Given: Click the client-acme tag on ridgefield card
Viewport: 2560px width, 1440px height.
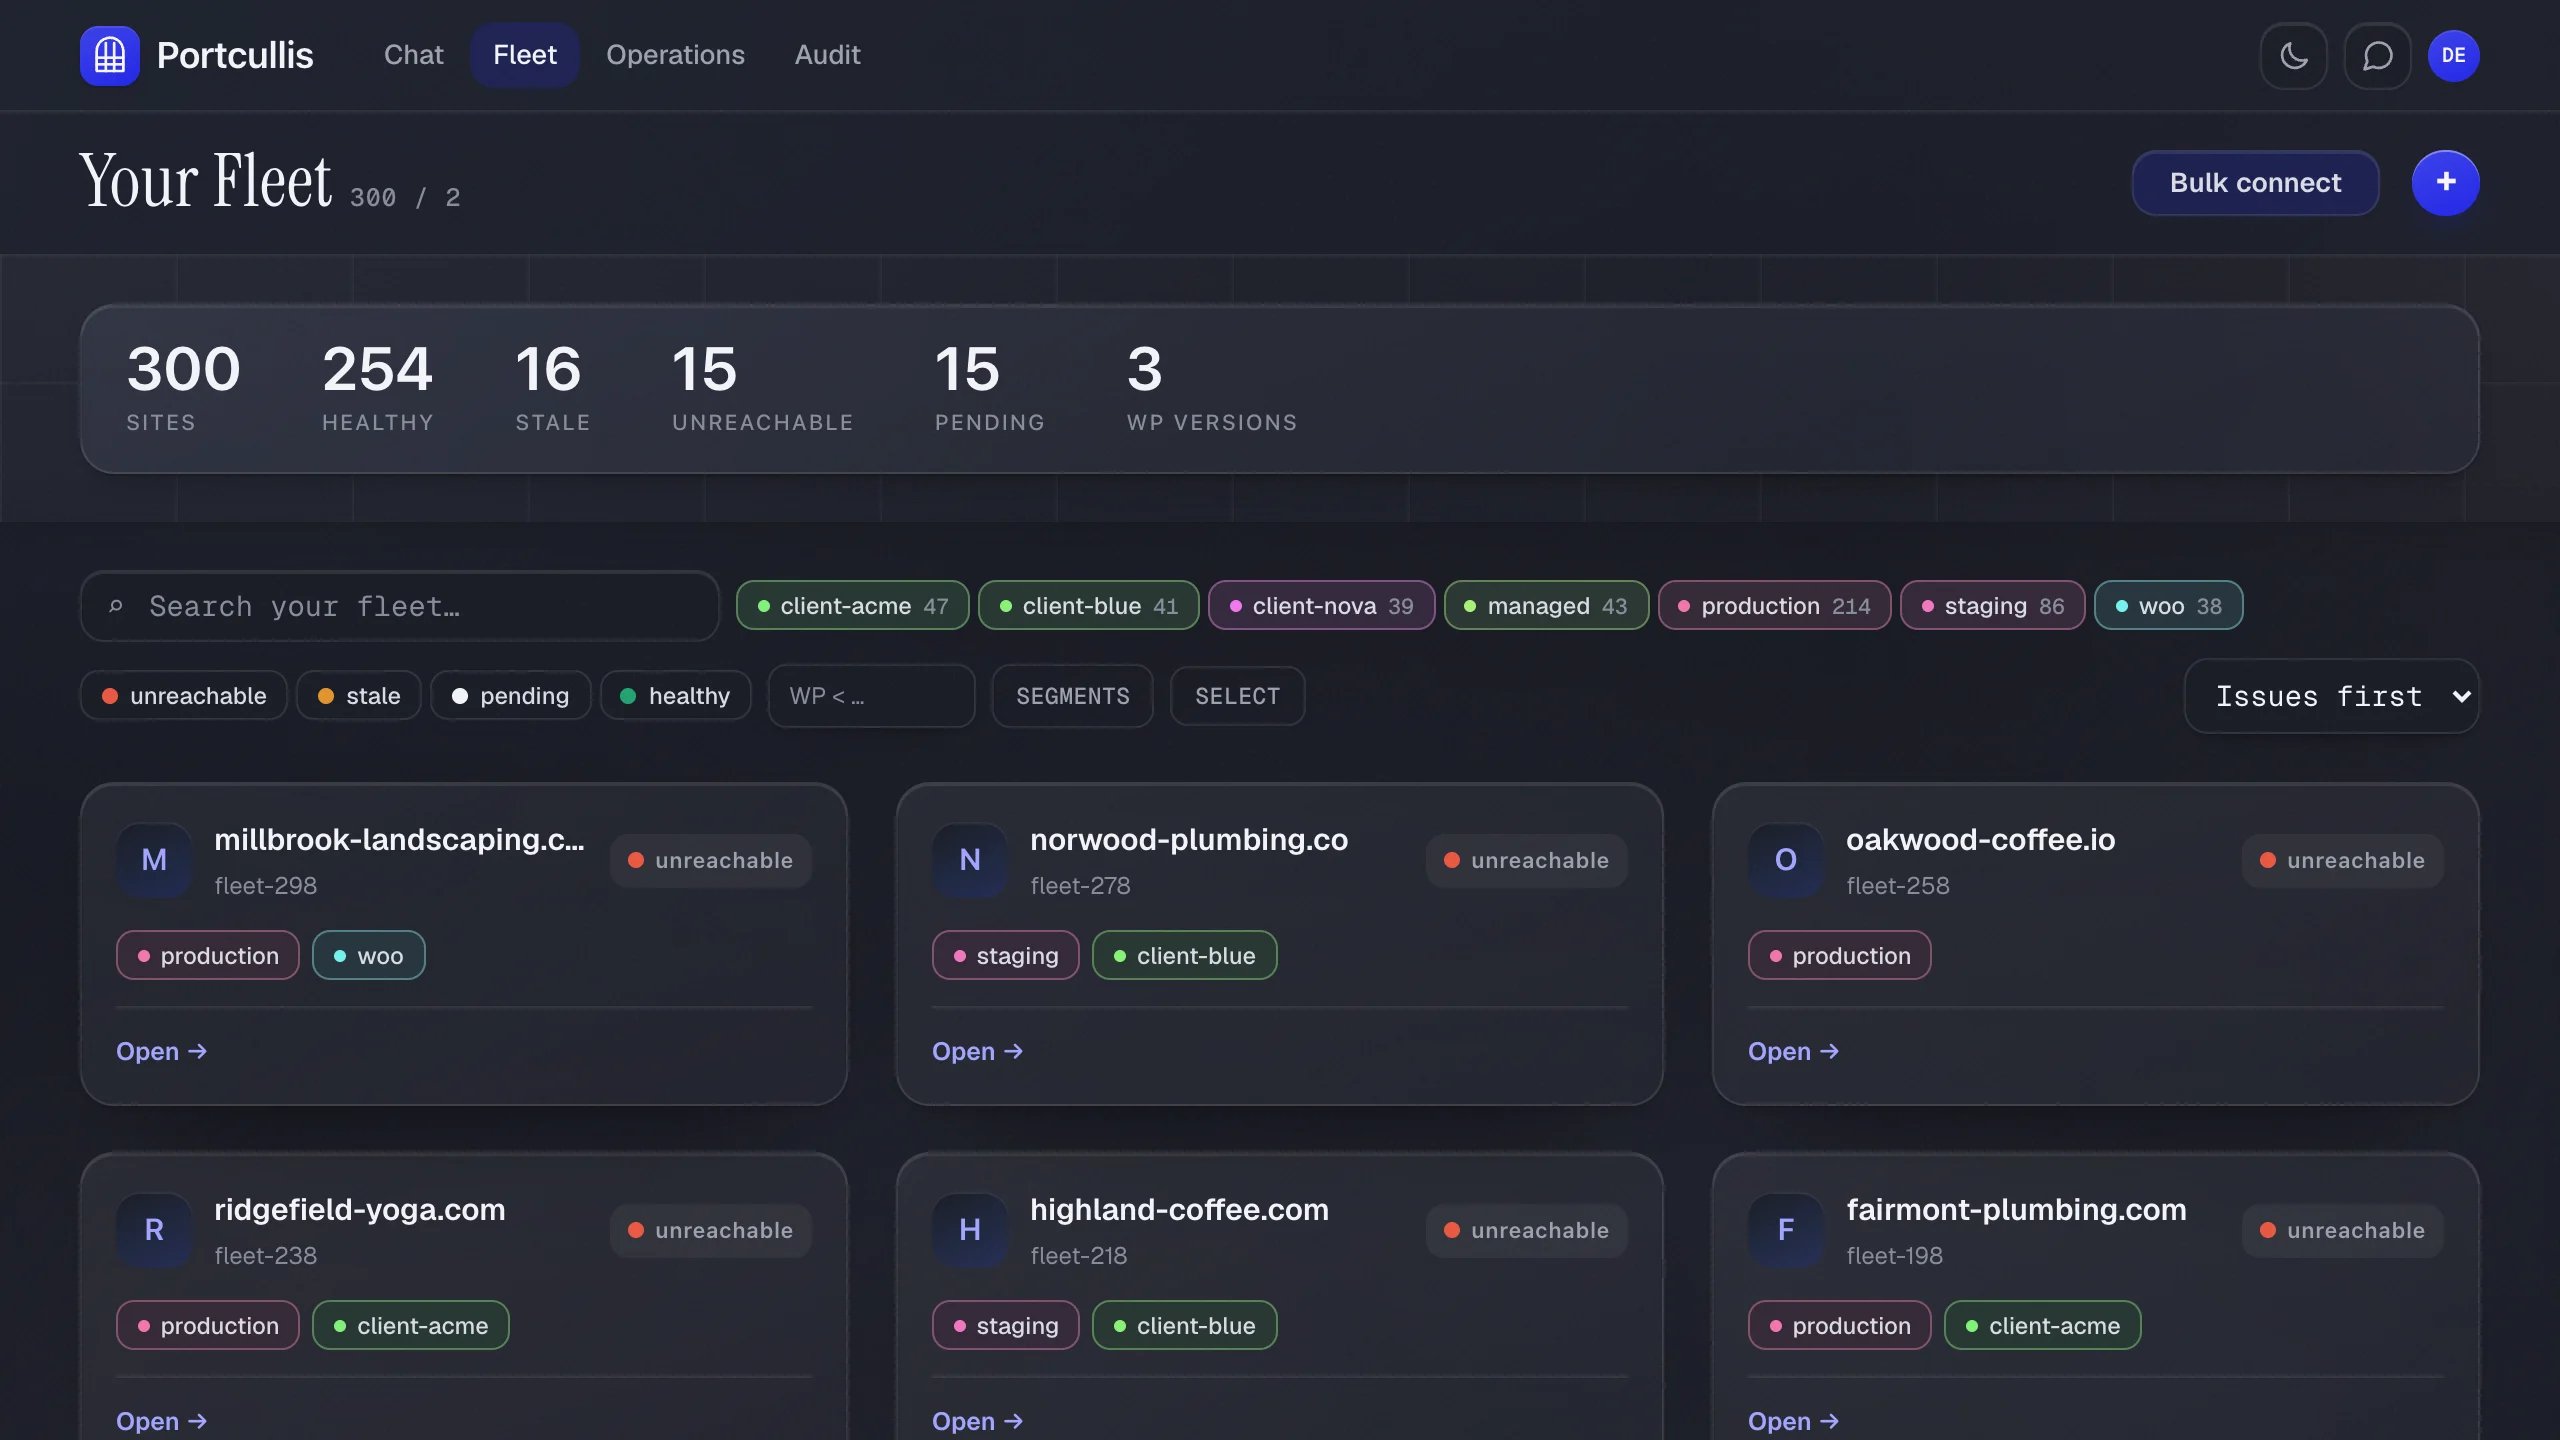Looking at the screenshot, I should tap(411, 1326).
